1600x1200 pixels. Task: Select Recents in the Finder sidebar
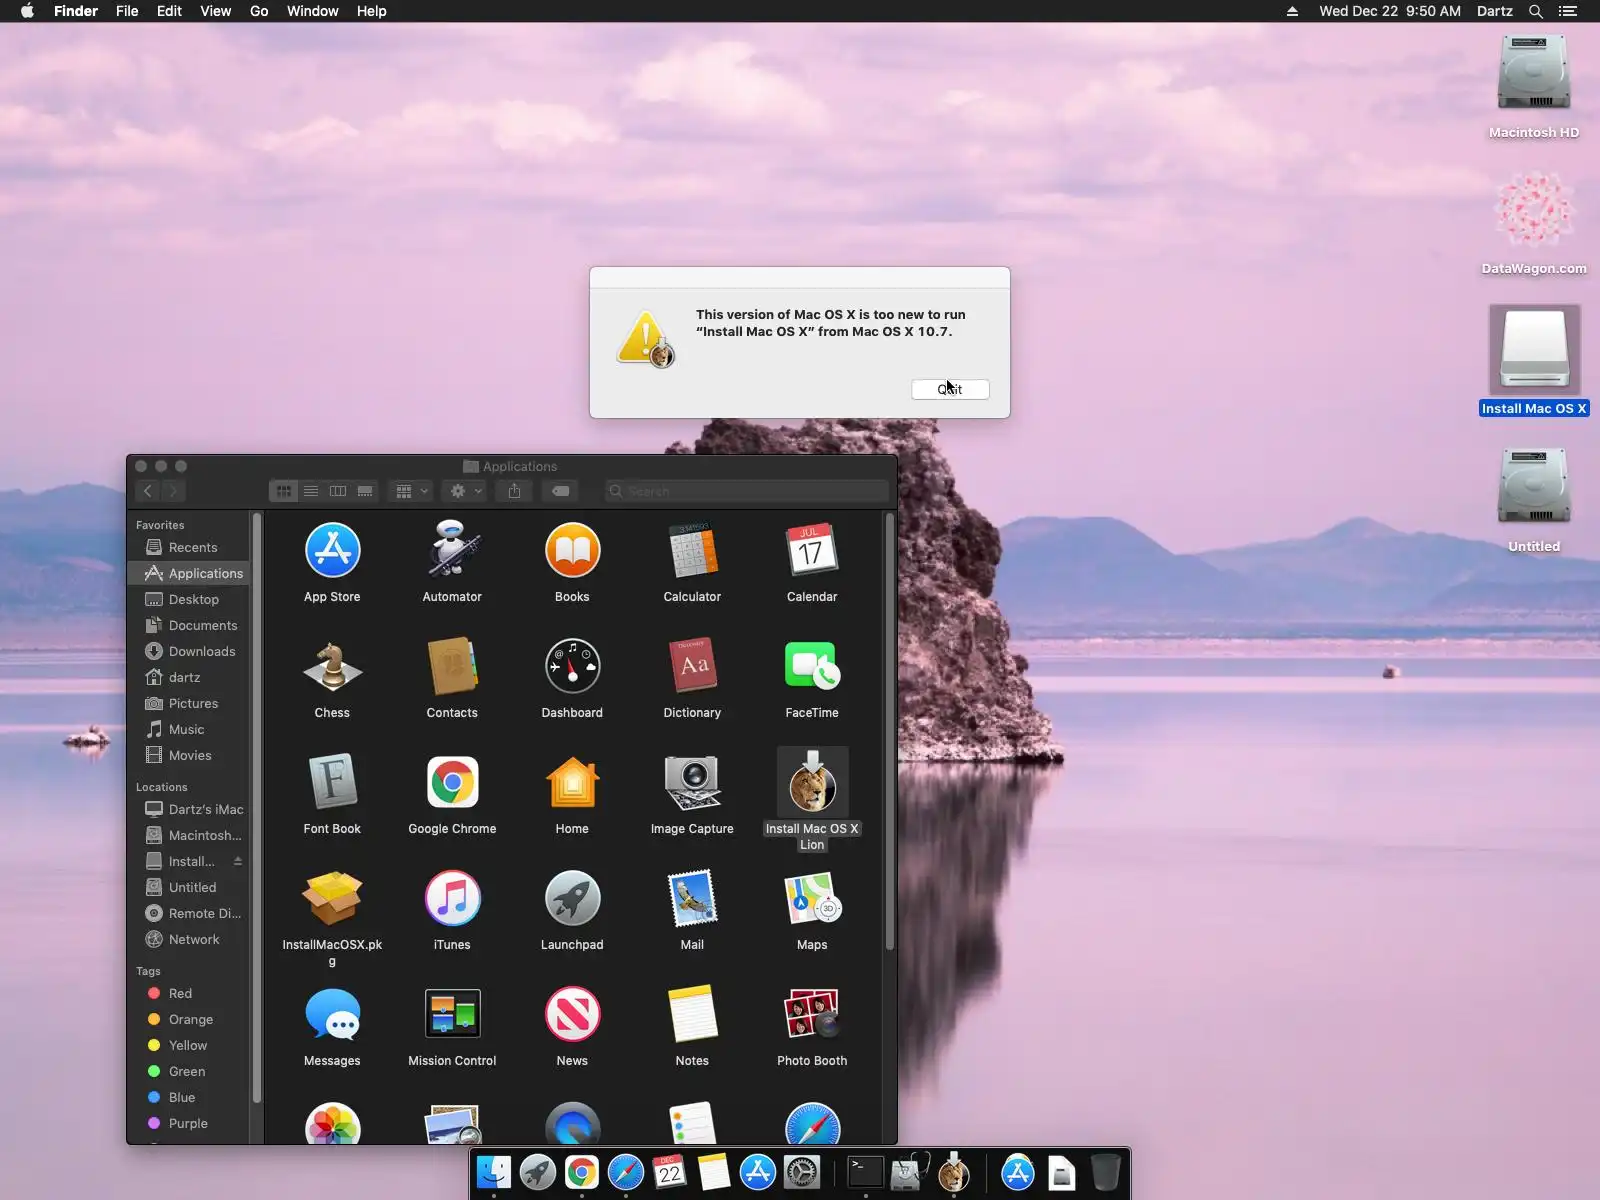point(190,547)
